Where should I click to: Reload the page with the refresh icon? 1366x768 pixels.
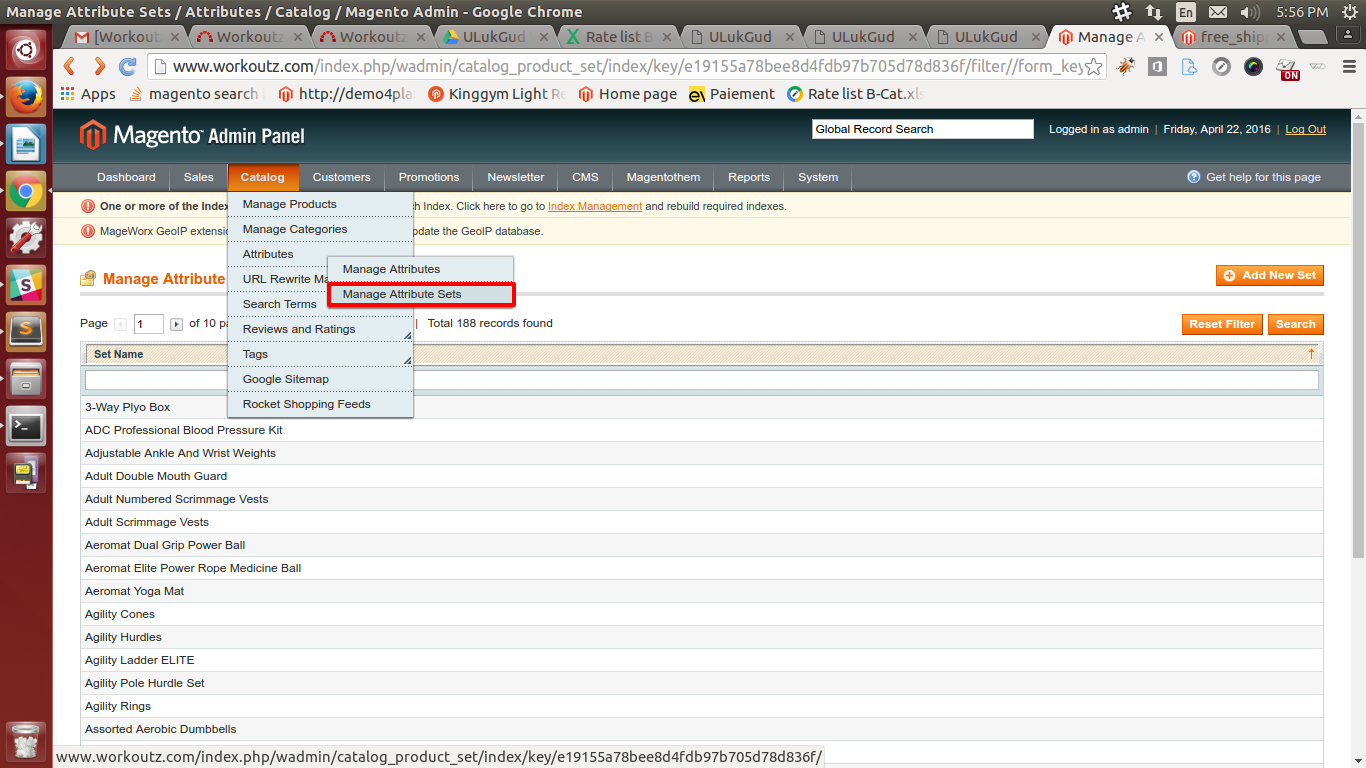coord(128,67)
